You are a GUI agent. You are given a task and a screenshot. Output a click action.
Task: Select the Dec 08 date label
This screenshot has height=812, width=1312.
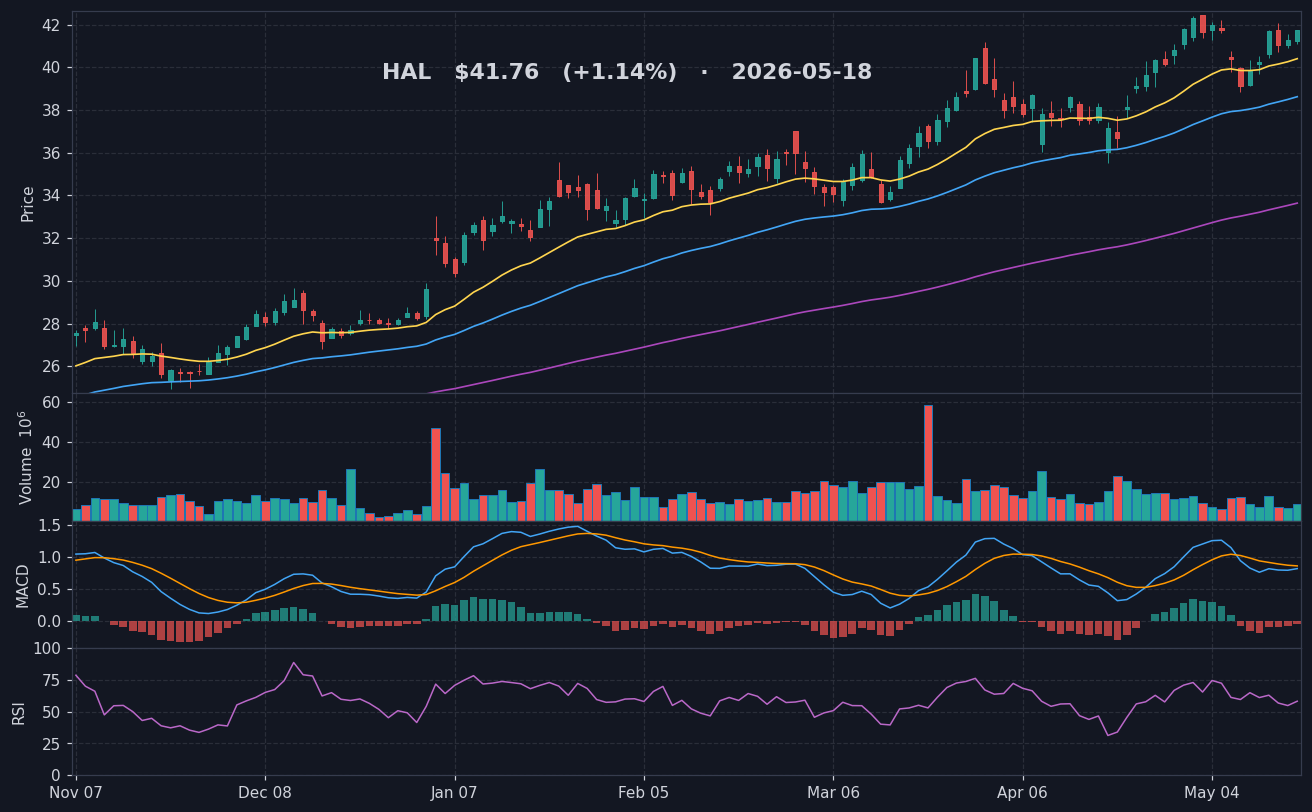tap(265, 794)
